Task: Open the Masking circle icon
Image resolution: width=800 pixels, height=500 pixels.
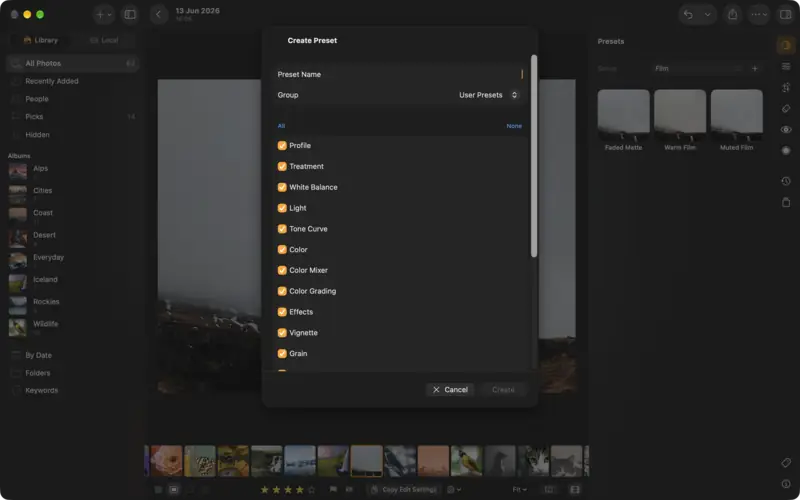Action: click(786, 151)
